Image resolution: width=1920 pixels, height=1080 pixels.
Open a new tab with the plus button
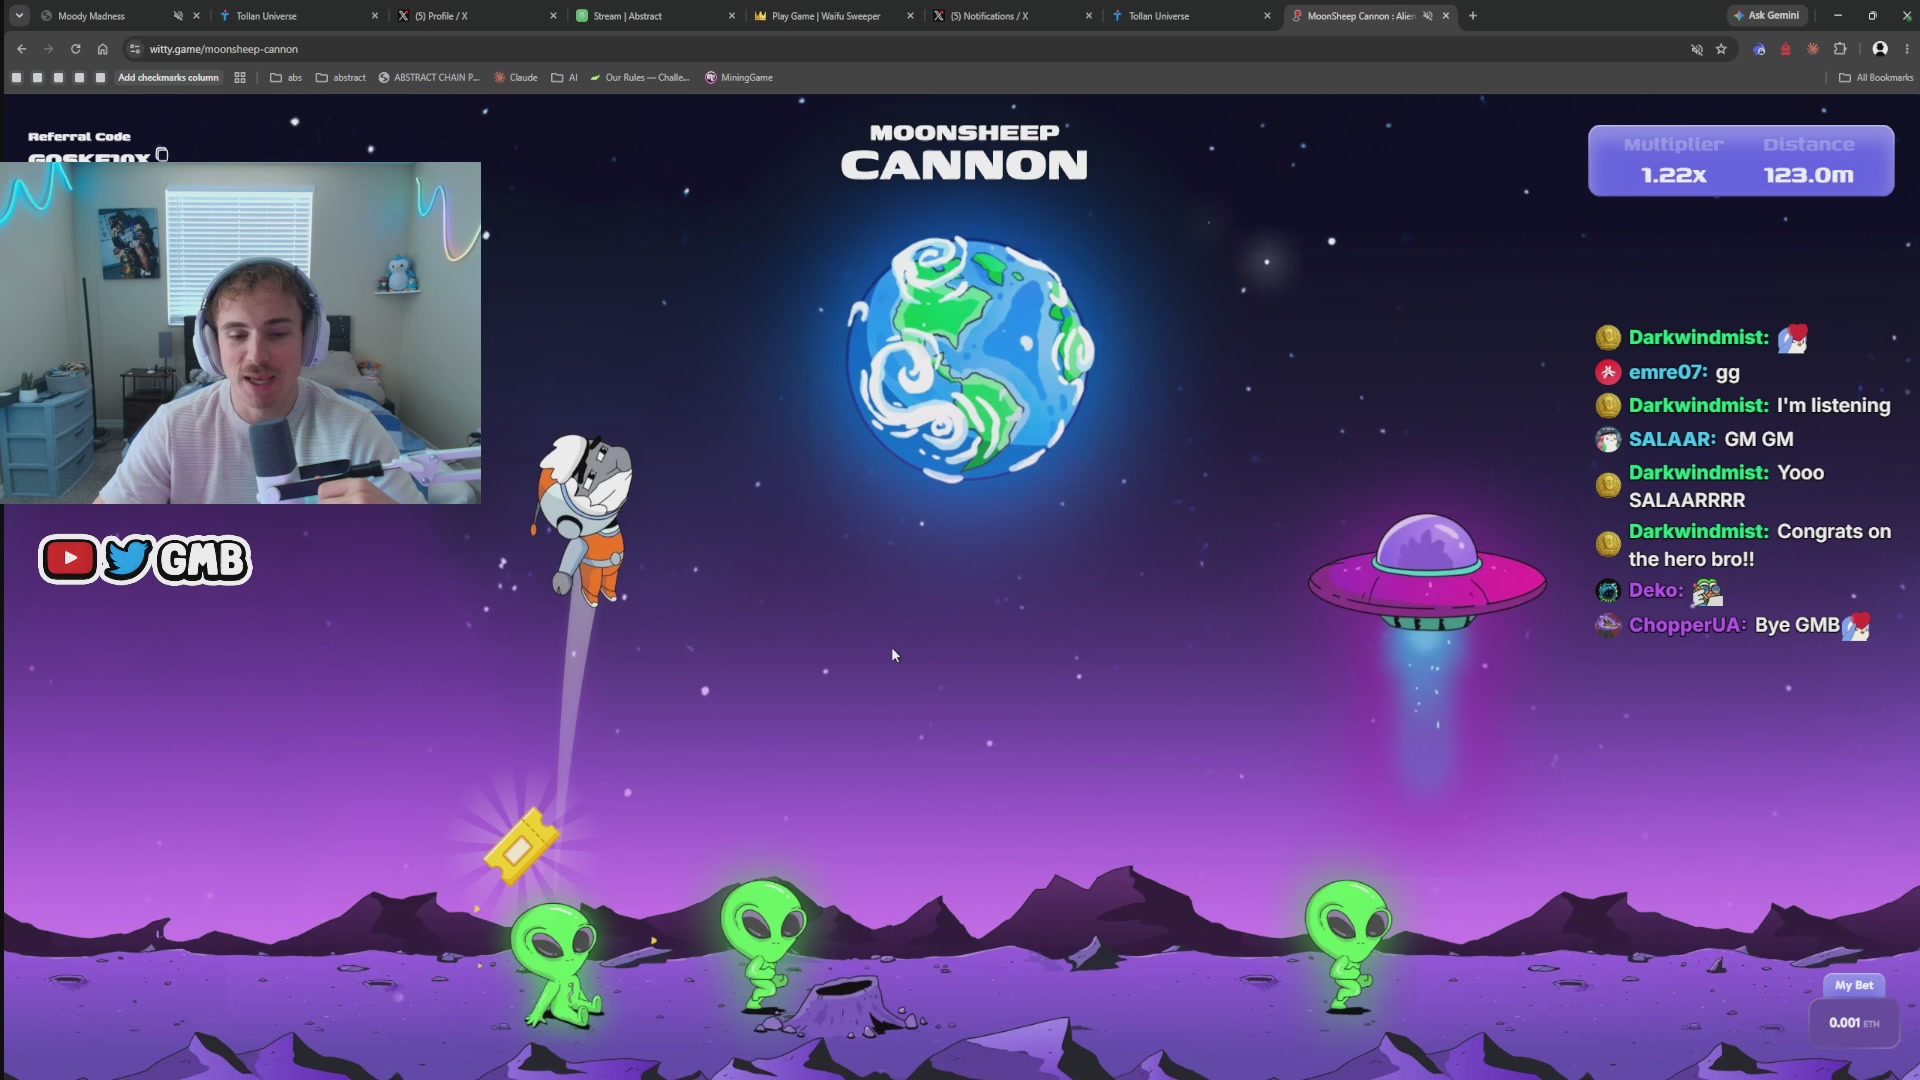click(x=1473, y=16)
